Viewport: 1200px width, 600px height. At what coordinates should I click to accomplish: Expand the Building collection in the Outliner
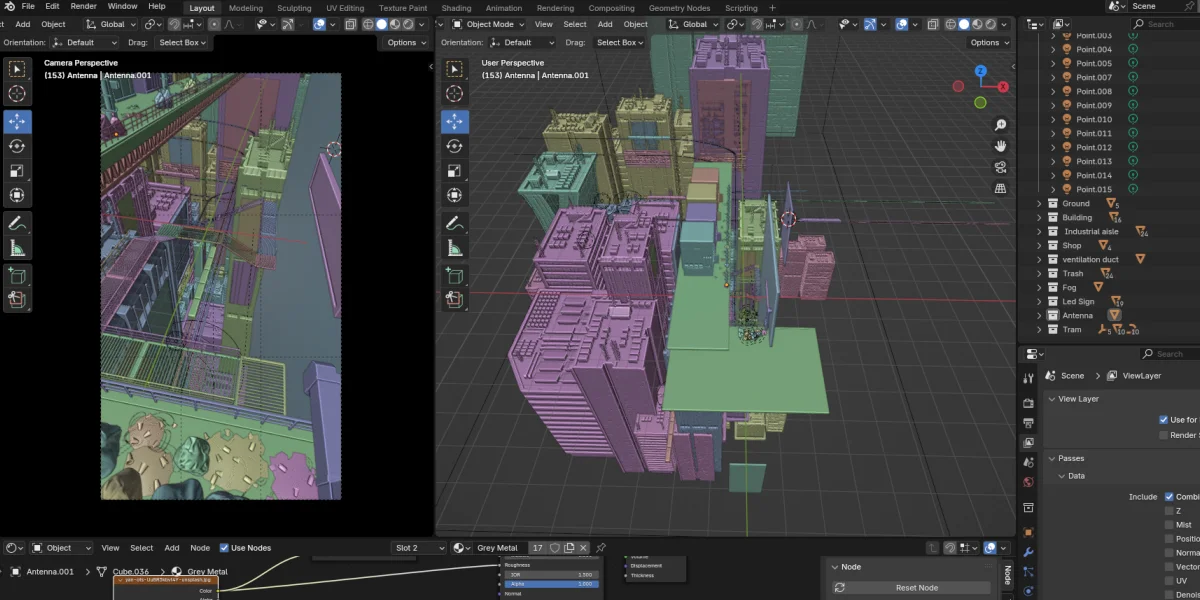pos(1040,217)
